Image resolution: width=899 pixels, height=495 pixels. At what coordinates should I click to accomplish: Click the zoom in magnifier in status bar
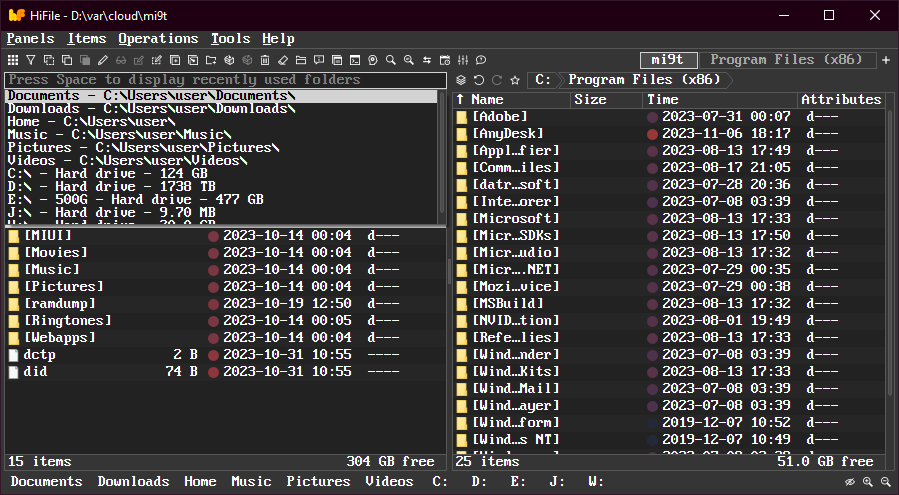click(x=867, y=482)
